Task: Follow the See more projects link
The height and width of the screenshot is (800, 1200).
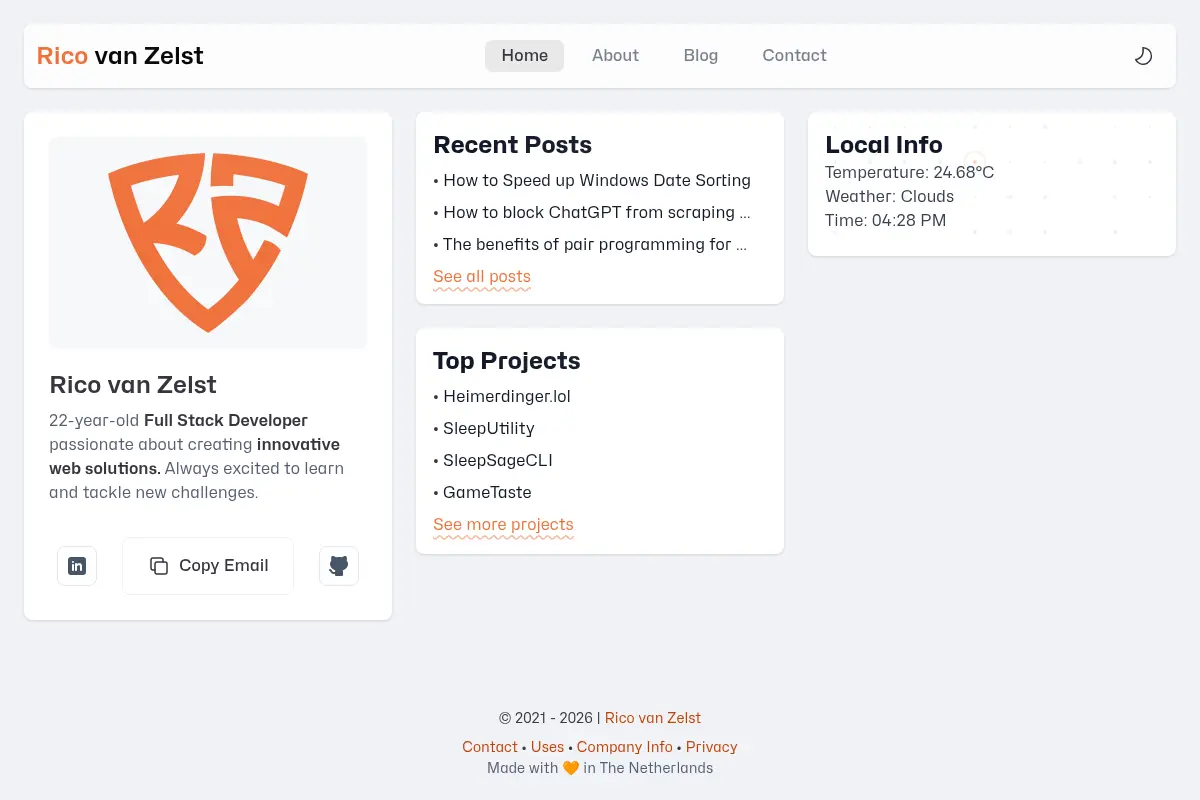Action: click(503, 525)
